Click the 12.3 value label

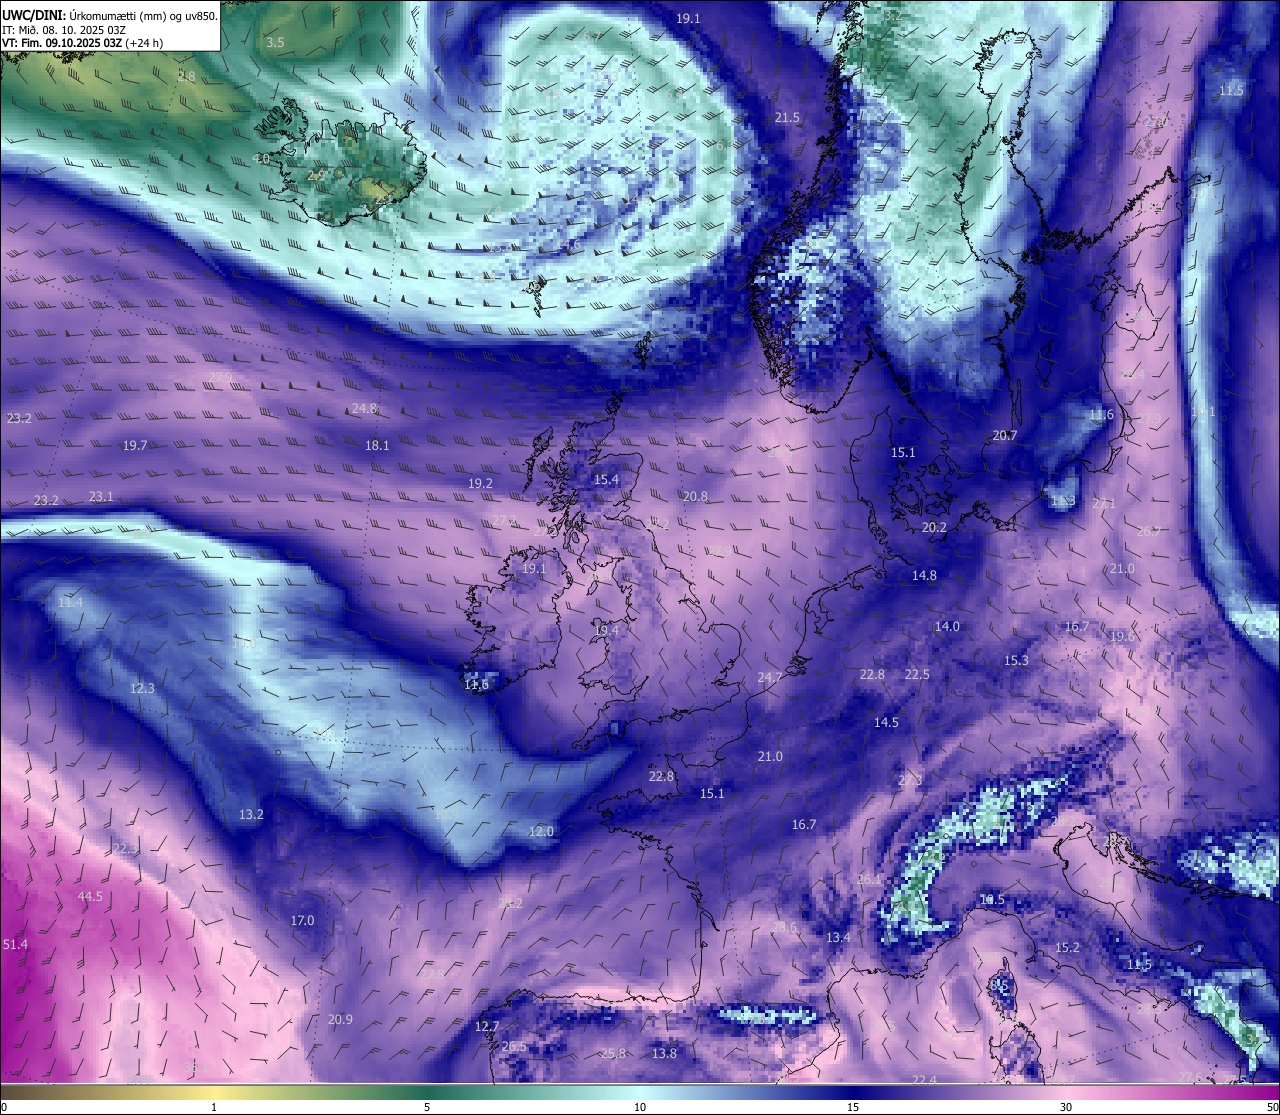point(142,688)
